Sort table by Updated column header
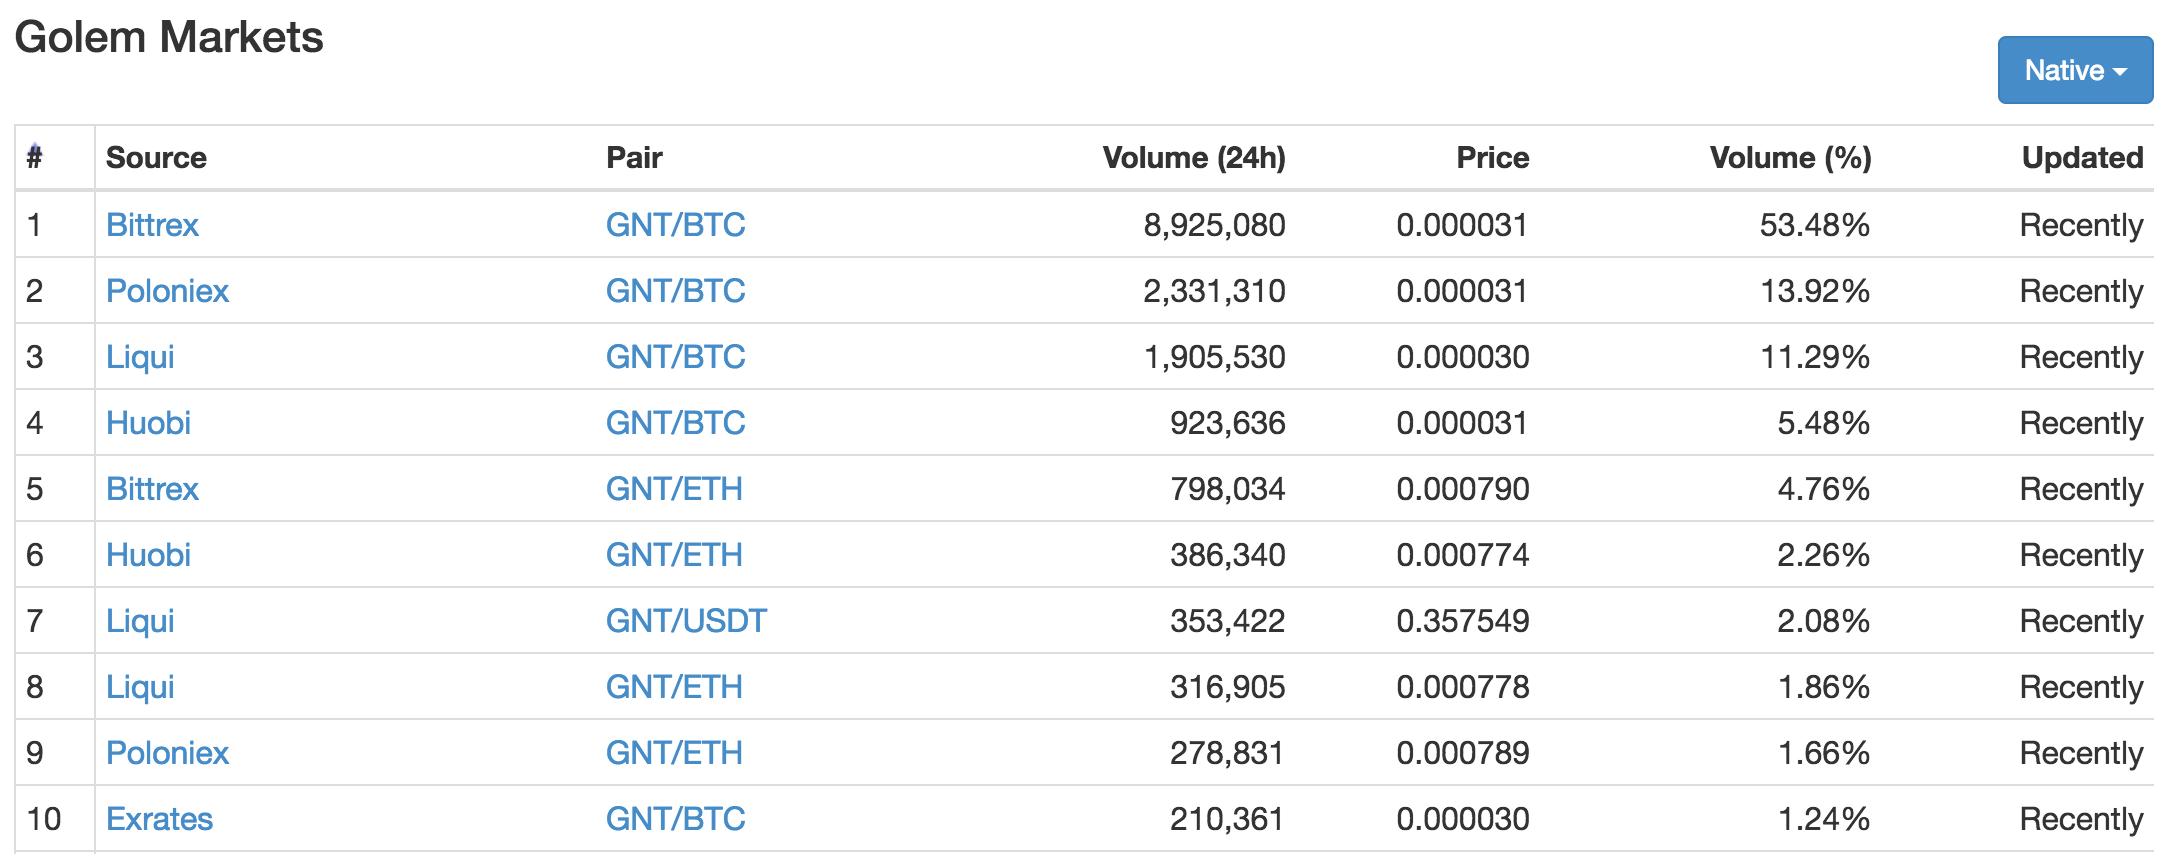Image resolution: width=2164 pixels, height=854 pixels. tap(2082, 157)
